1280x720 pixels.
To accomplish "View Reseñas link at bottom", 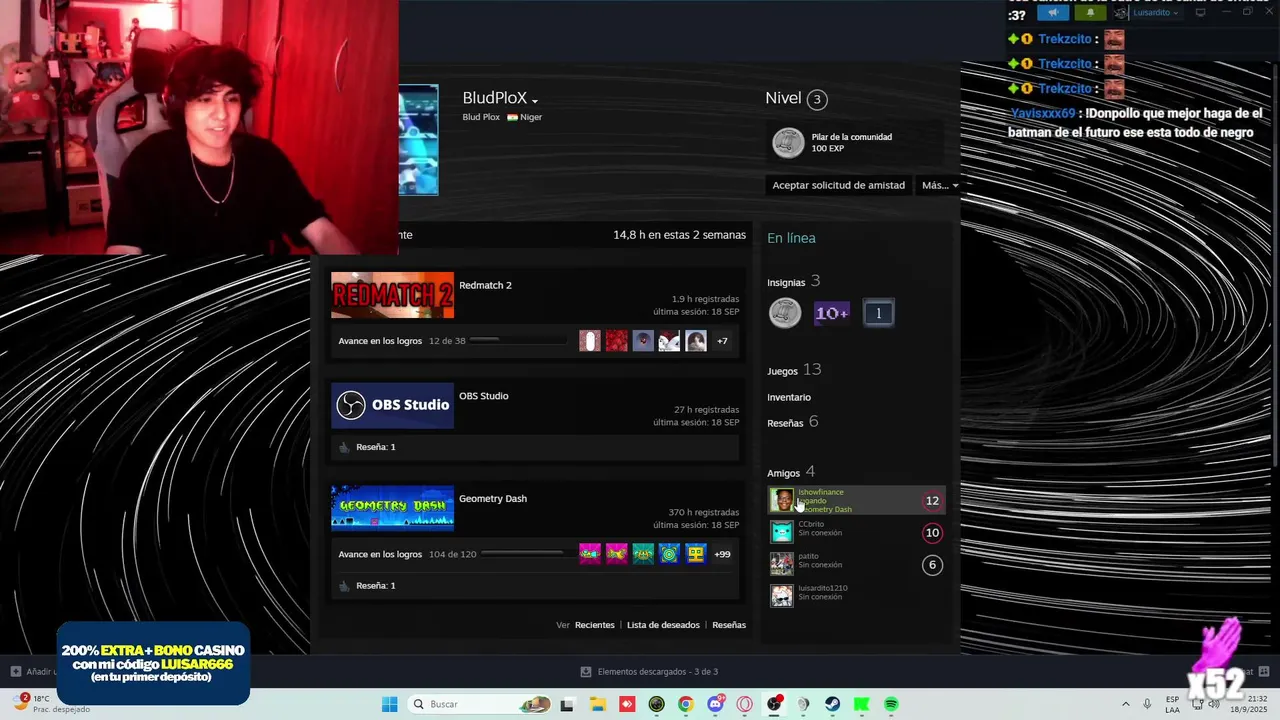I will tap(729, 625).
